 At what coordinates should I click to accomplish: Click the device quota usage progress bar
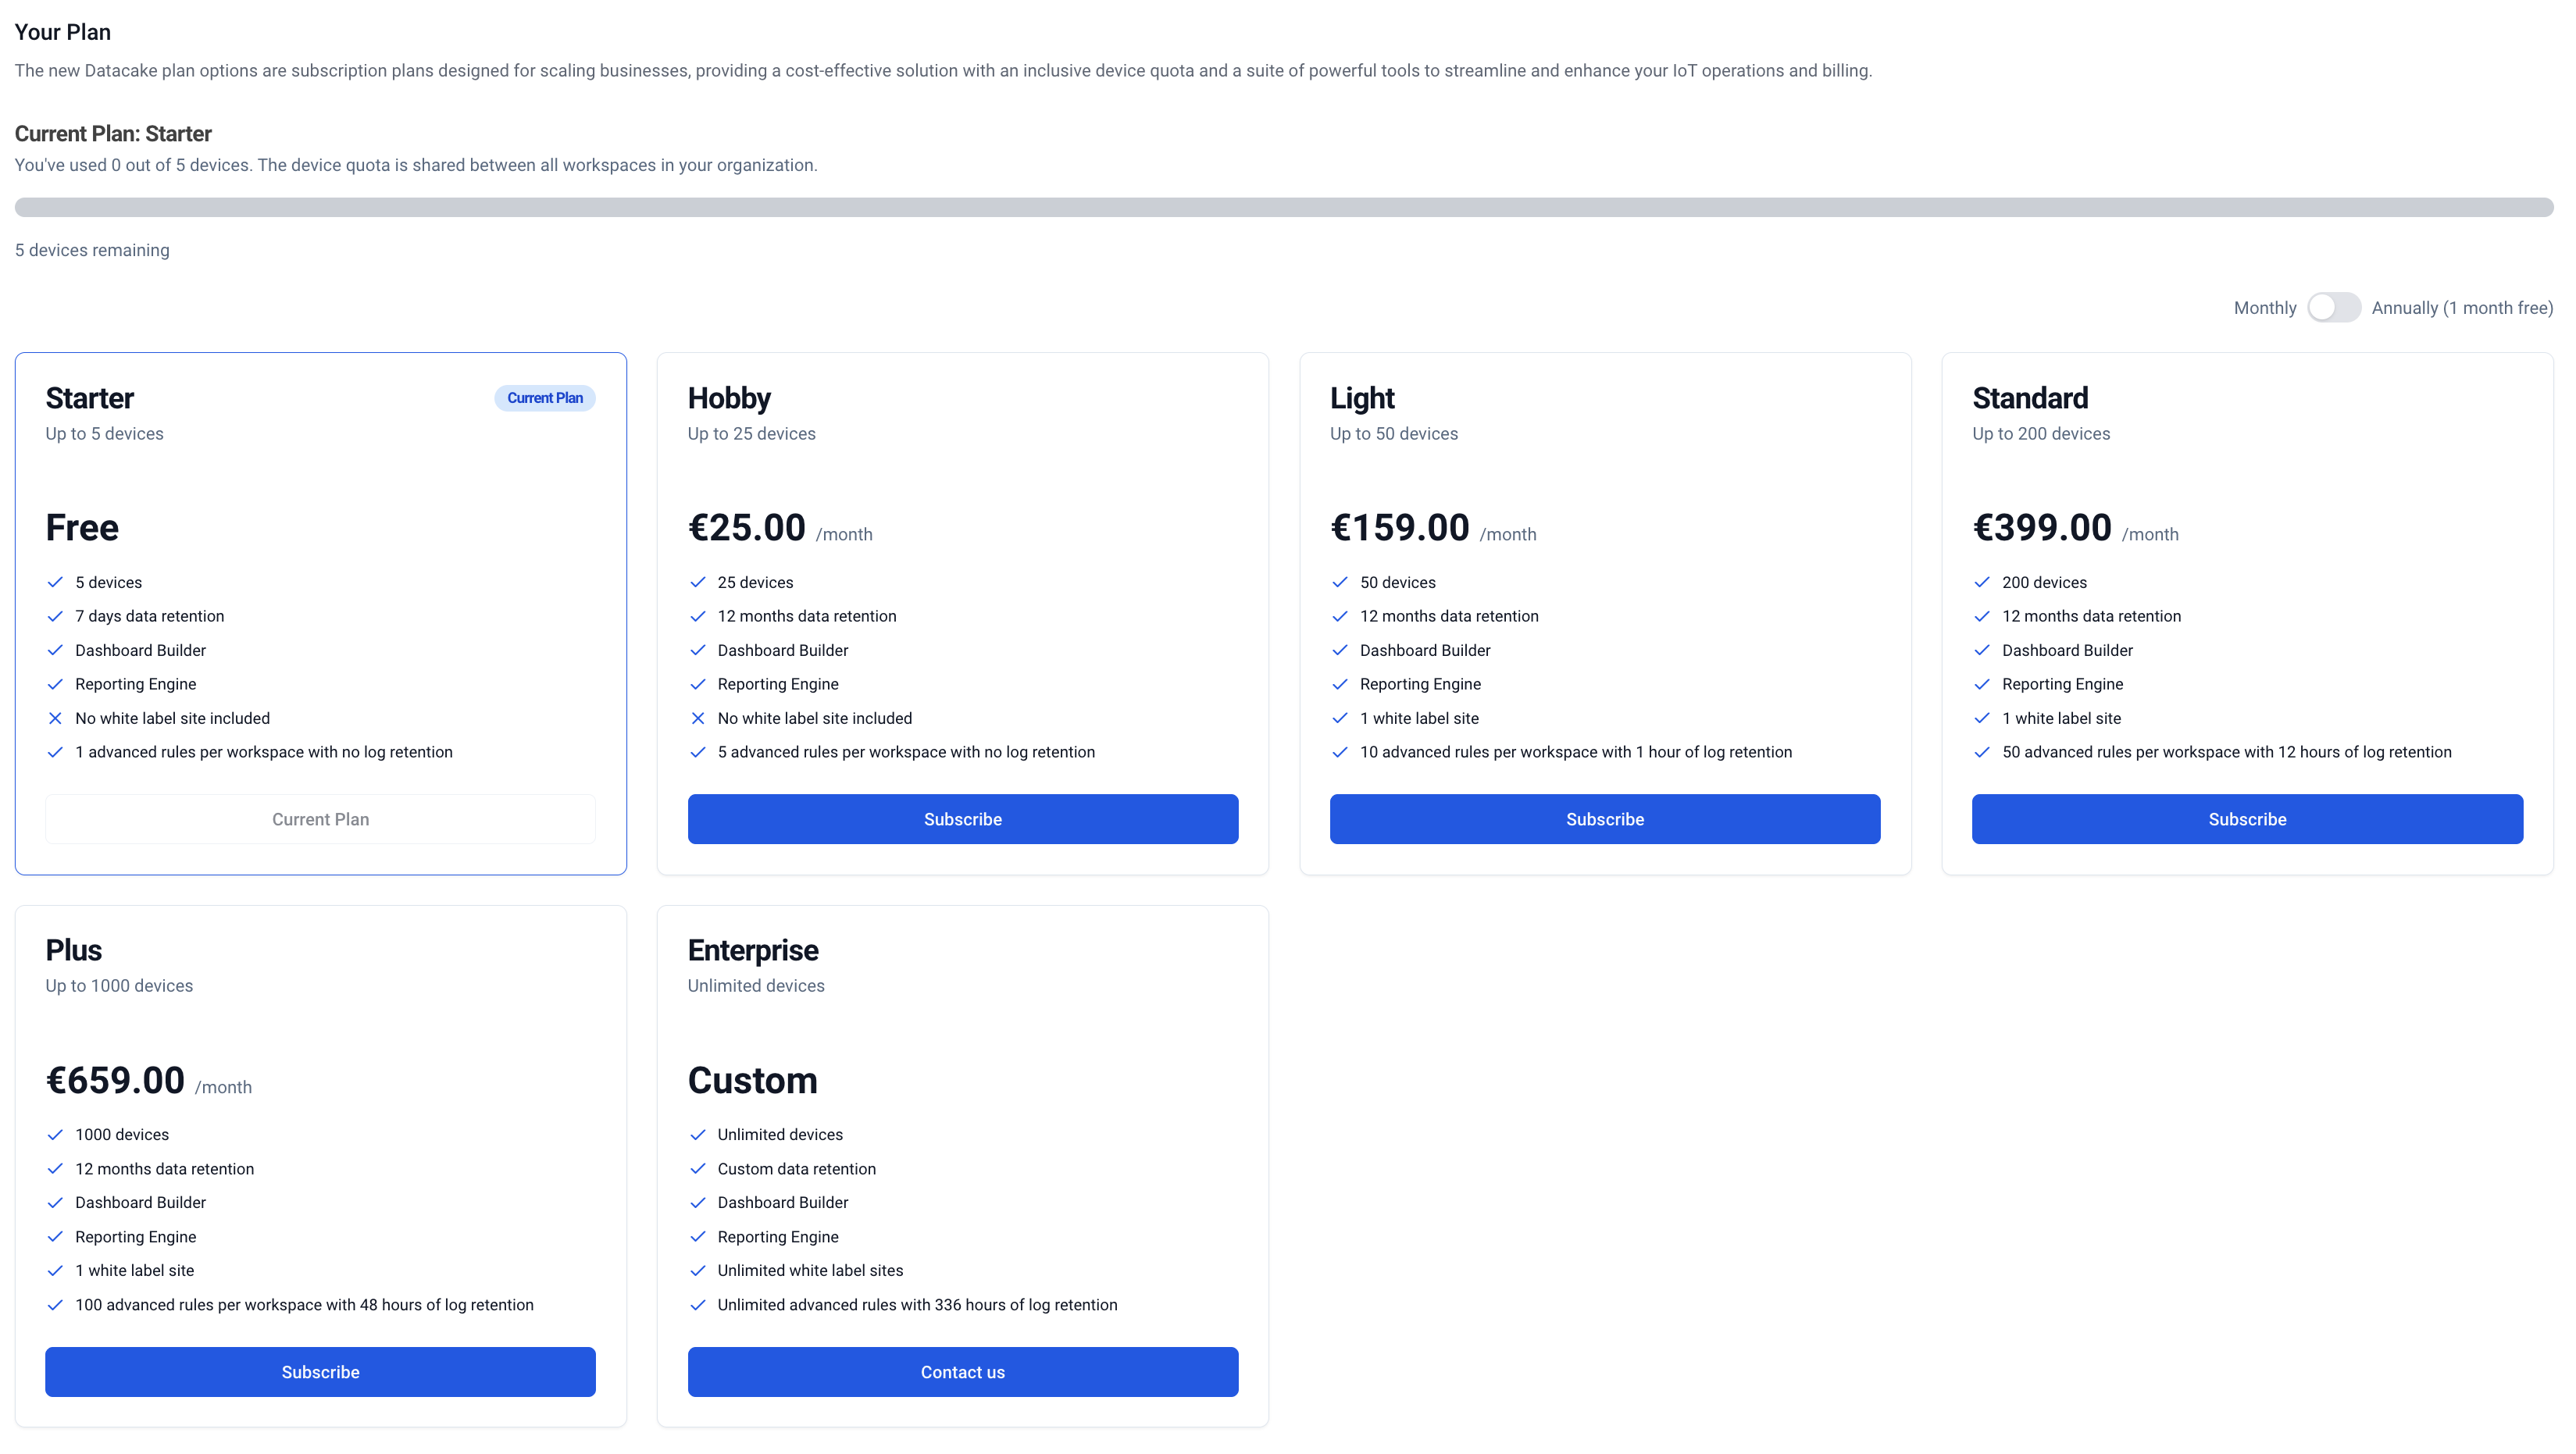click(x=1284, y=207)
